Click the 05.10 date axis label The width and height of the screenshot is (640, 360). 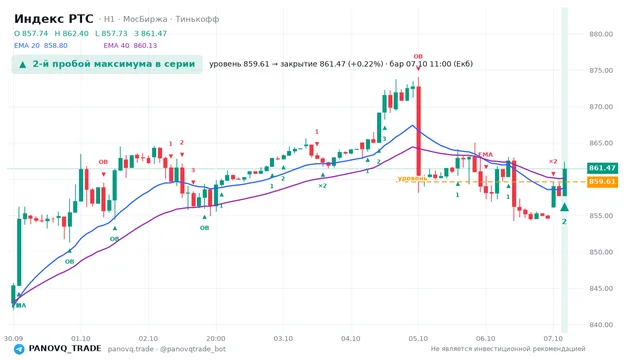pyautogui.click(x=418, y=338)
